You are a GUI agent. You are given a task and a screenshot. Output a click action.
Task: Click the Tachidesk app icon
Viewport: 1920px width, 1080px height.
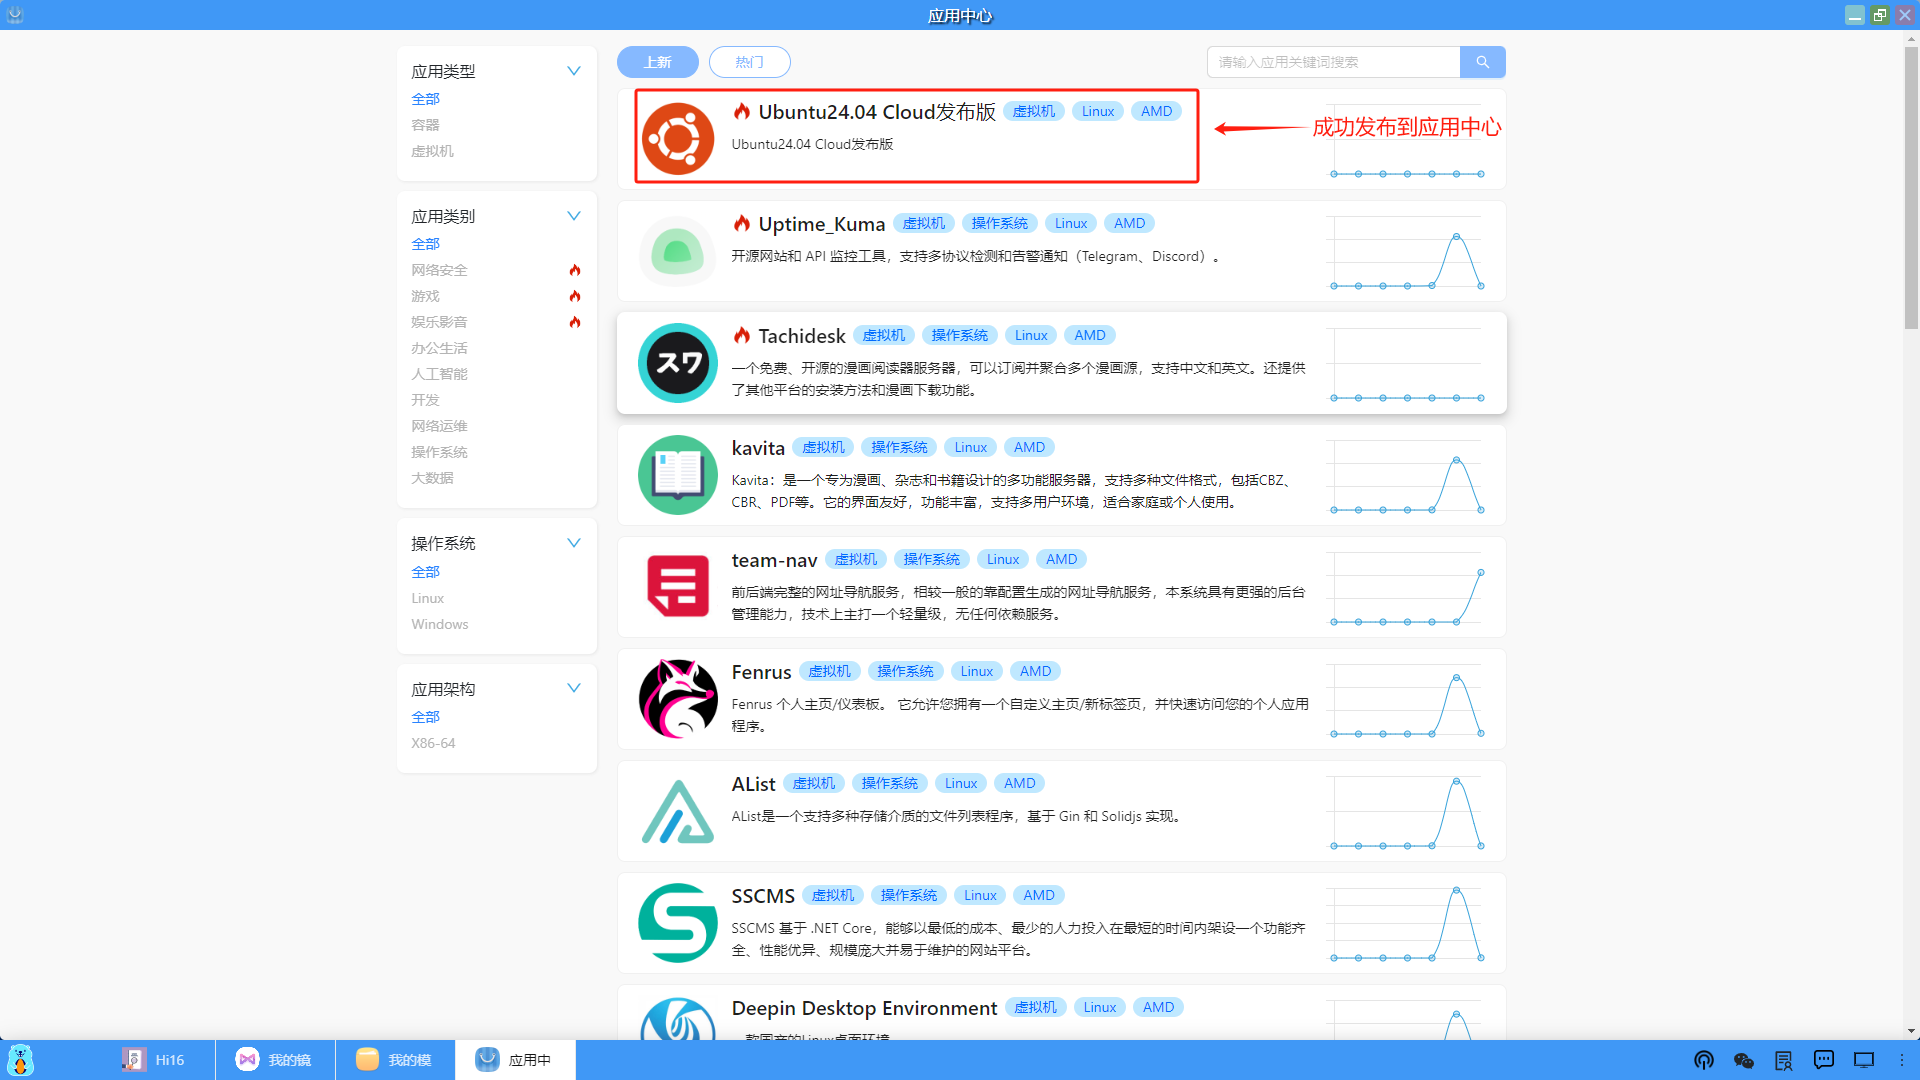click(677, 363)
